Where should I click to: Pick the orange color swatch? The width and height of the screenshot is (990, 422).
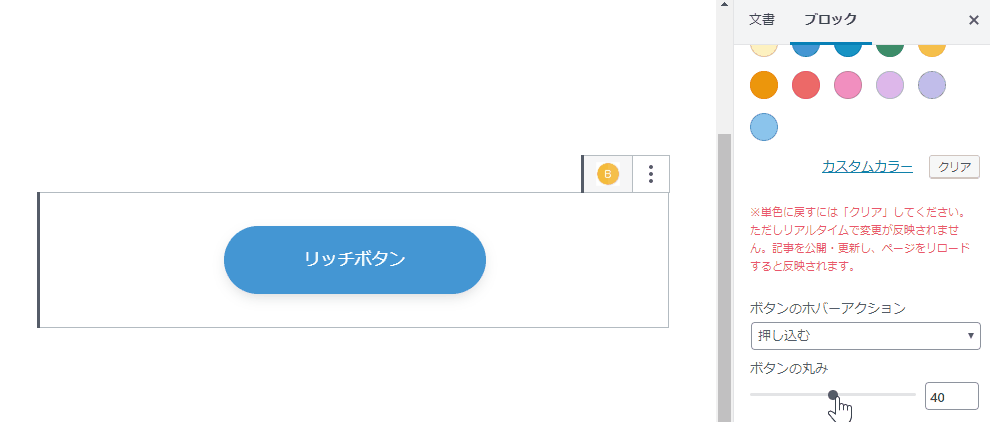pos(764,85)
